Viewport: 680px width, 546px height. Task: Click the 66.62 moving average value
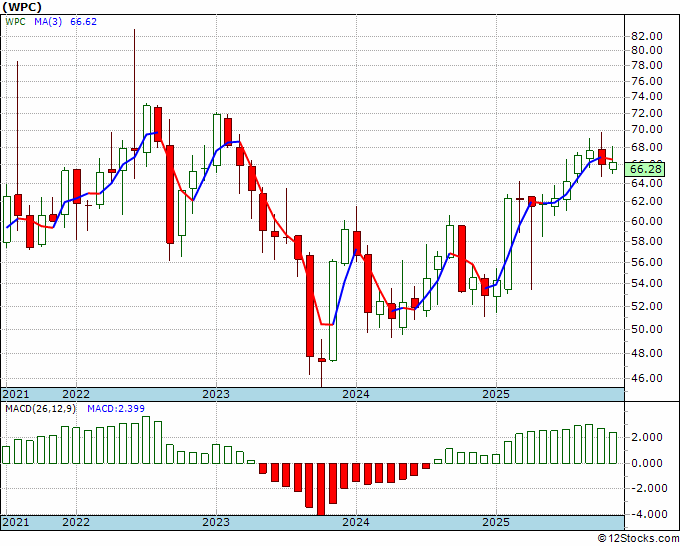(83, 22)
